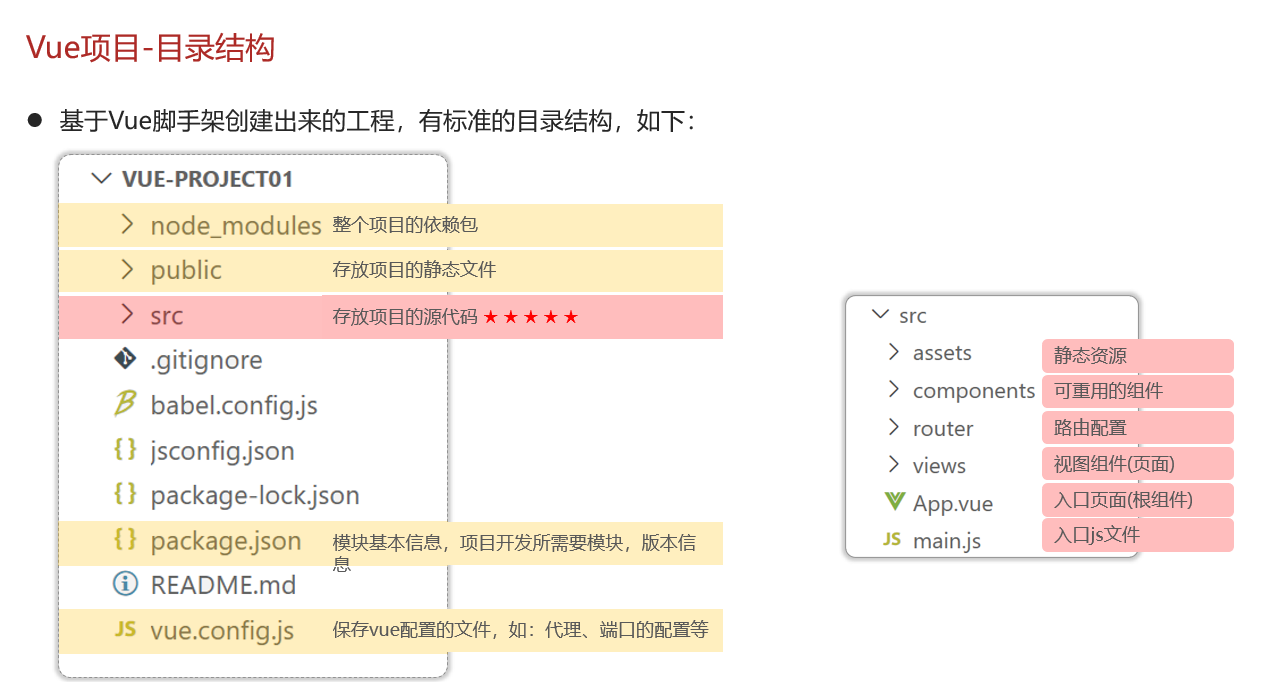Click the Babel icon beside babel.config.js

[x=125, y=403]
